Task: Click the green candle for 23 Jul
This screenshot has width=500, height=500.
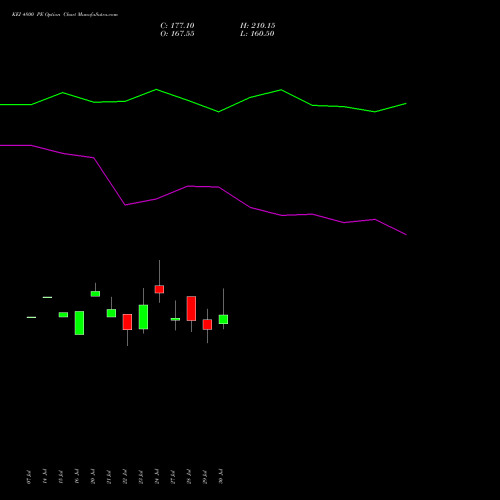Action: (x=143, y=317)
